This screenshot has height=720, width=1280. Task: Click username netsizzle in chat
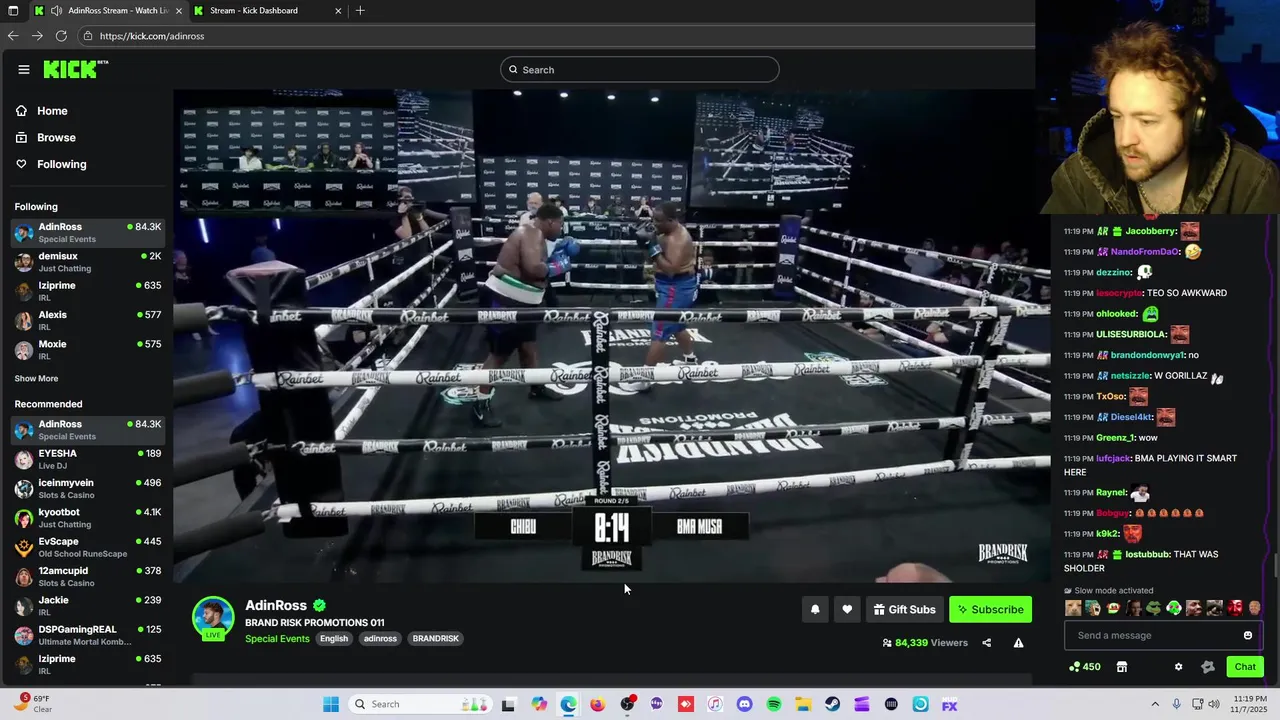click(1130, 376)
